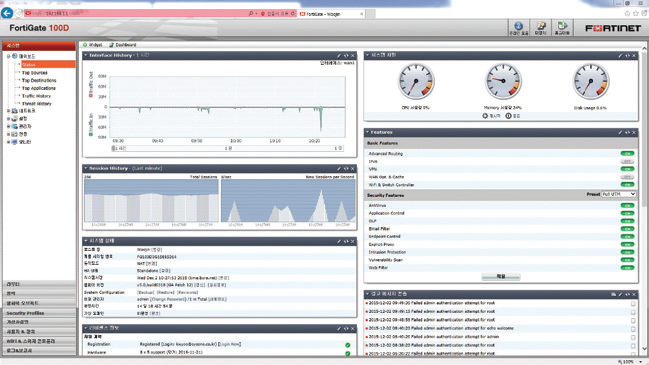Click the Interface History time range slider
This screenshot has width=649, height=365.
coord(227,148)
